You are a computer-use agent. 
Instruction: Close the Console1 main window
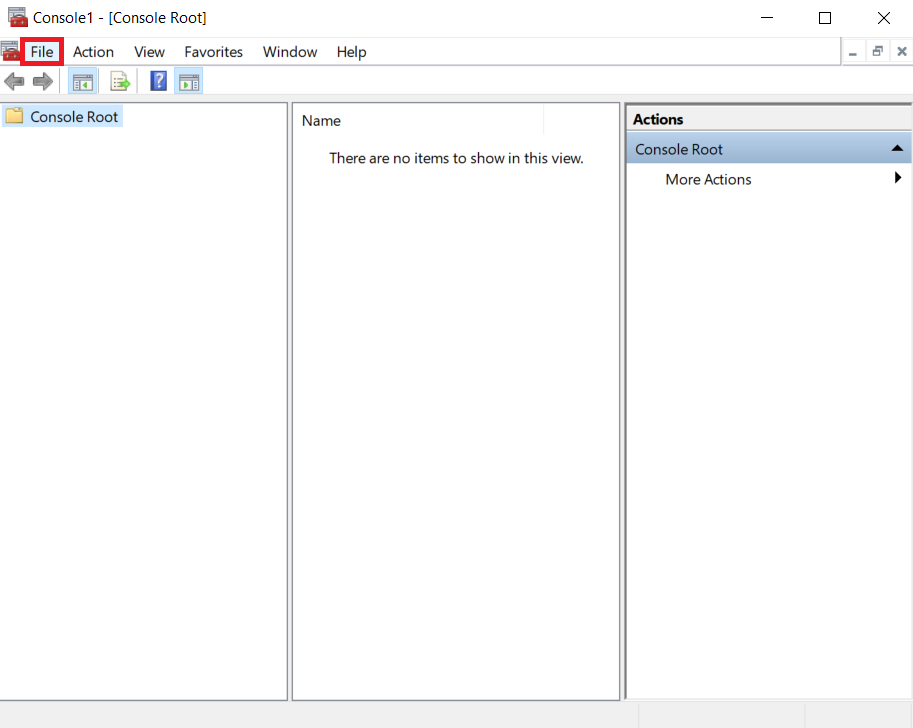[x=883, y=17]
